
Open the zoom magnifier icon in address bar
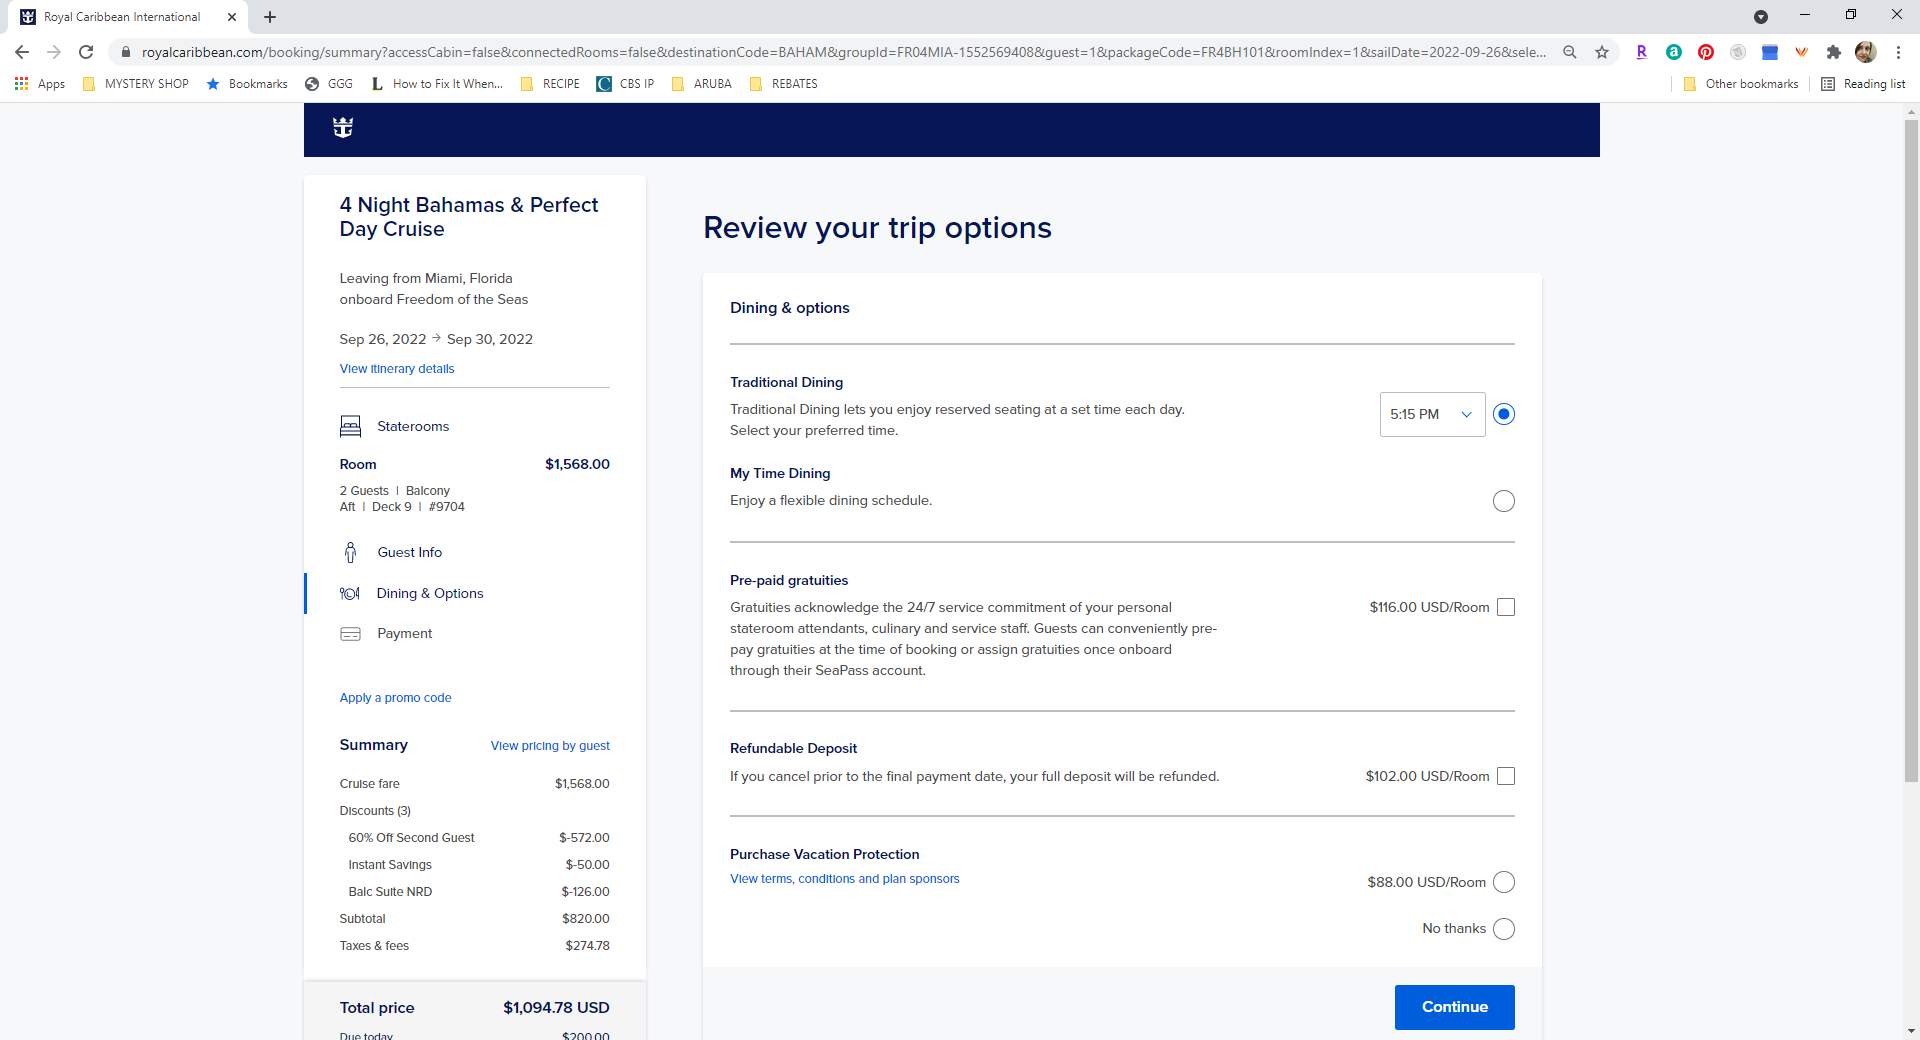[1570, 52]
